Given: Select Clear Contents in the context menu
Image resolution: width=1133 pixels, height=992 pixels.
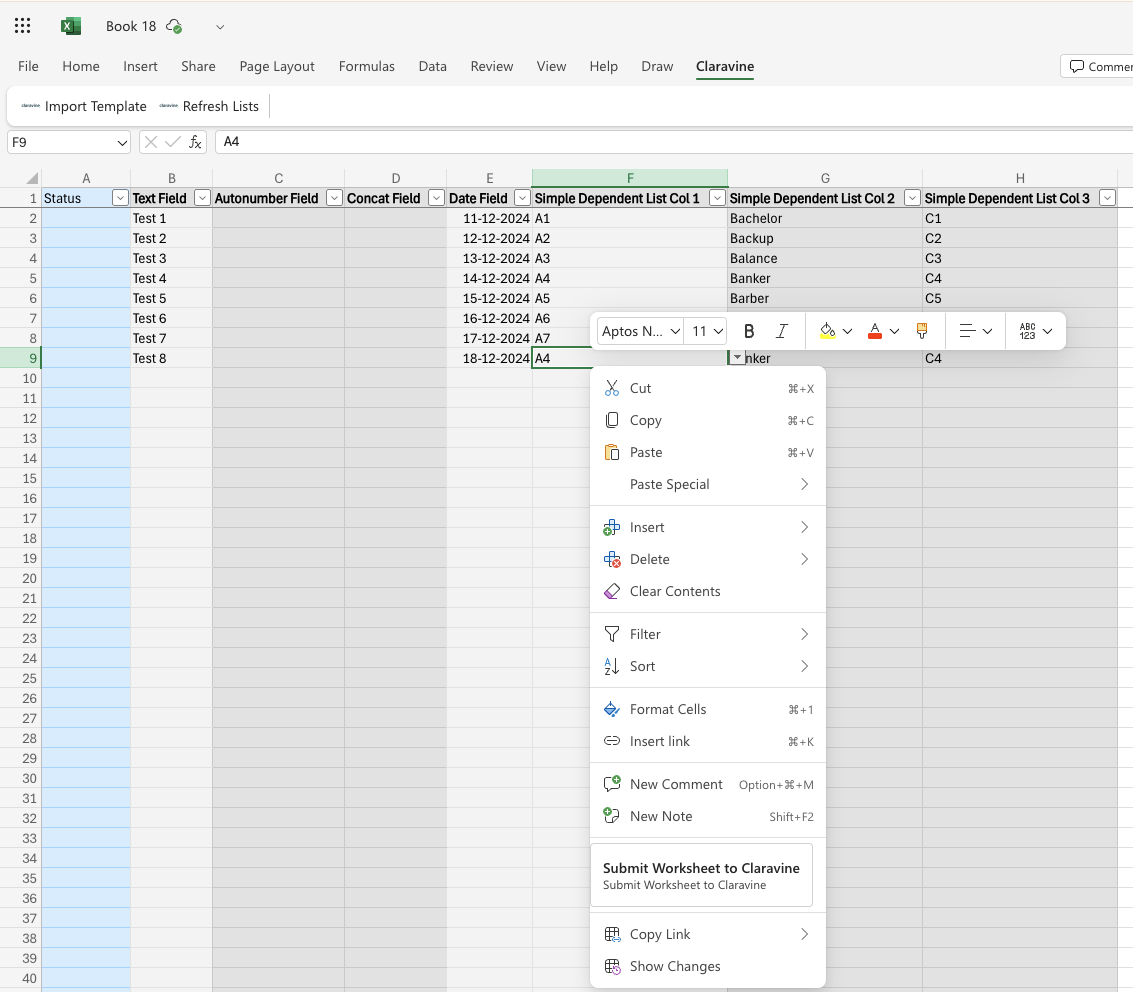Looking at the screenshot, I should 708,591.
